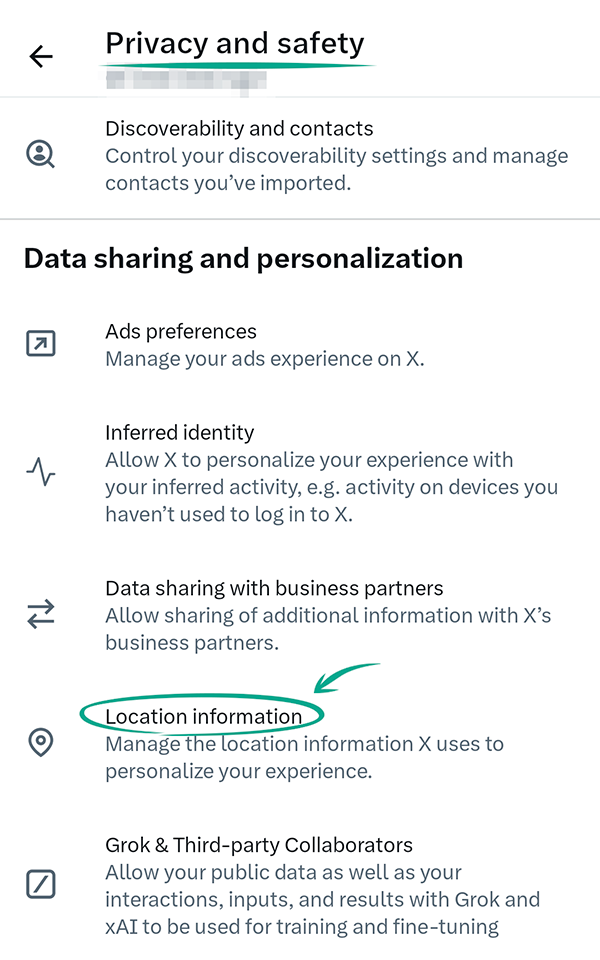Viewport: 600px width, 960px height.
Task: Go back using the left arrow
Action: point(41,57)
